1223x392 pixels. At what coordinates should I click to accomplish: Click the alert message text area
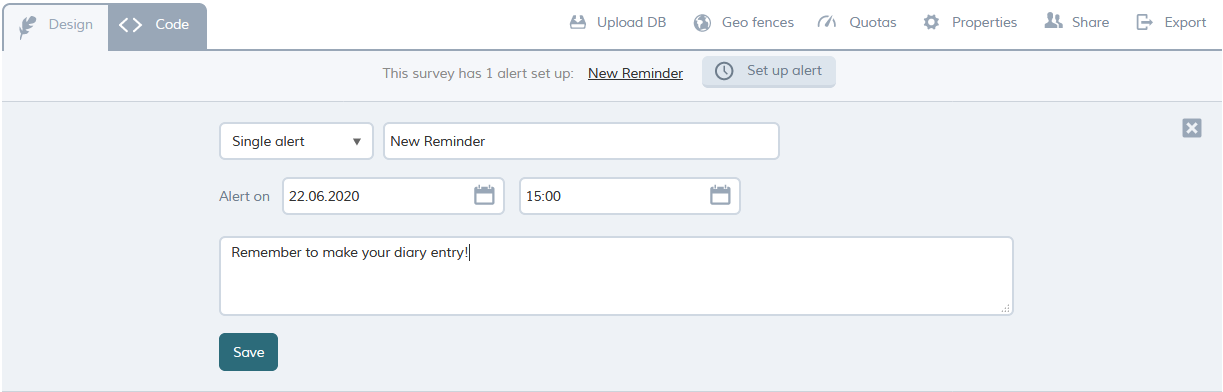pos(616,276)
